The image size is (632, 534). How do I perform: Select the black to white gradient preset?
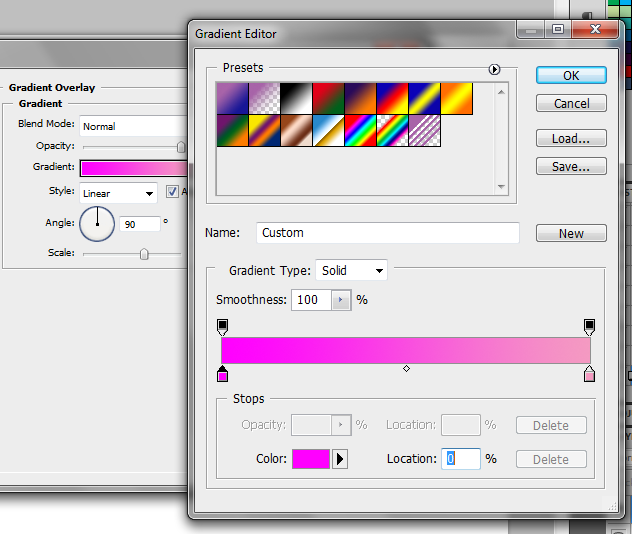pos(296,98)
